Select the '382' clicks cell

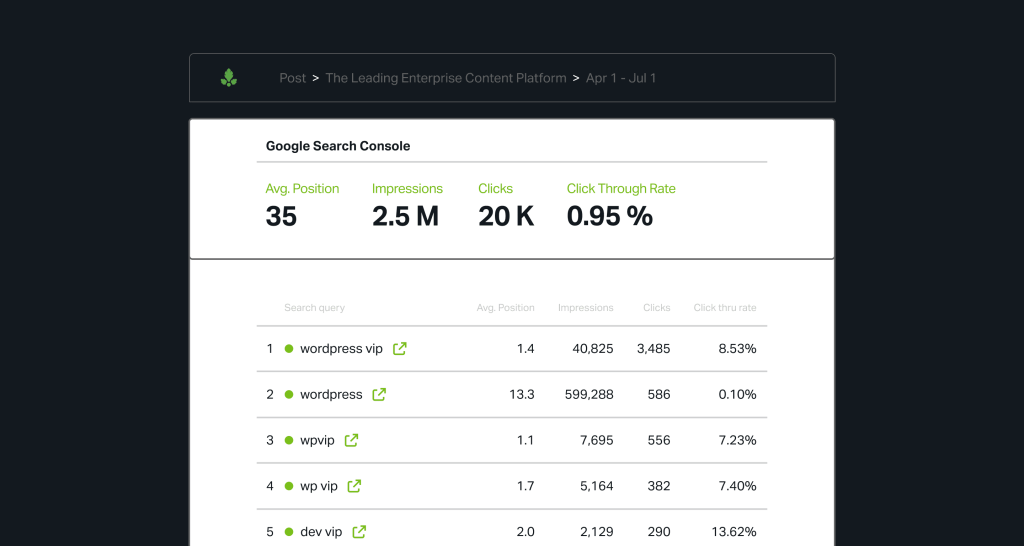tap(659, 486)
